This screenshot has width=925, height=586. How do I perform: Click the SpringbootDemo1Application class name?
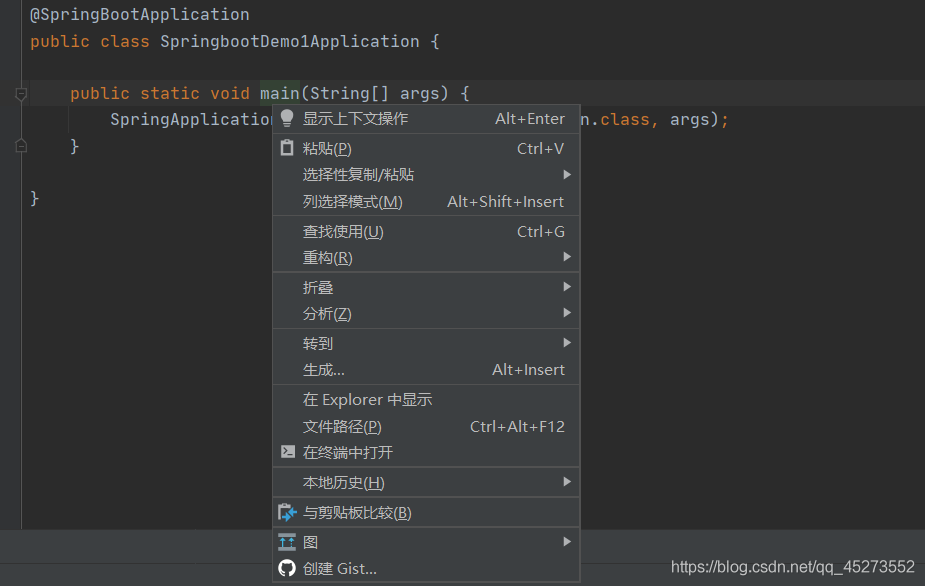pos(290,41)
